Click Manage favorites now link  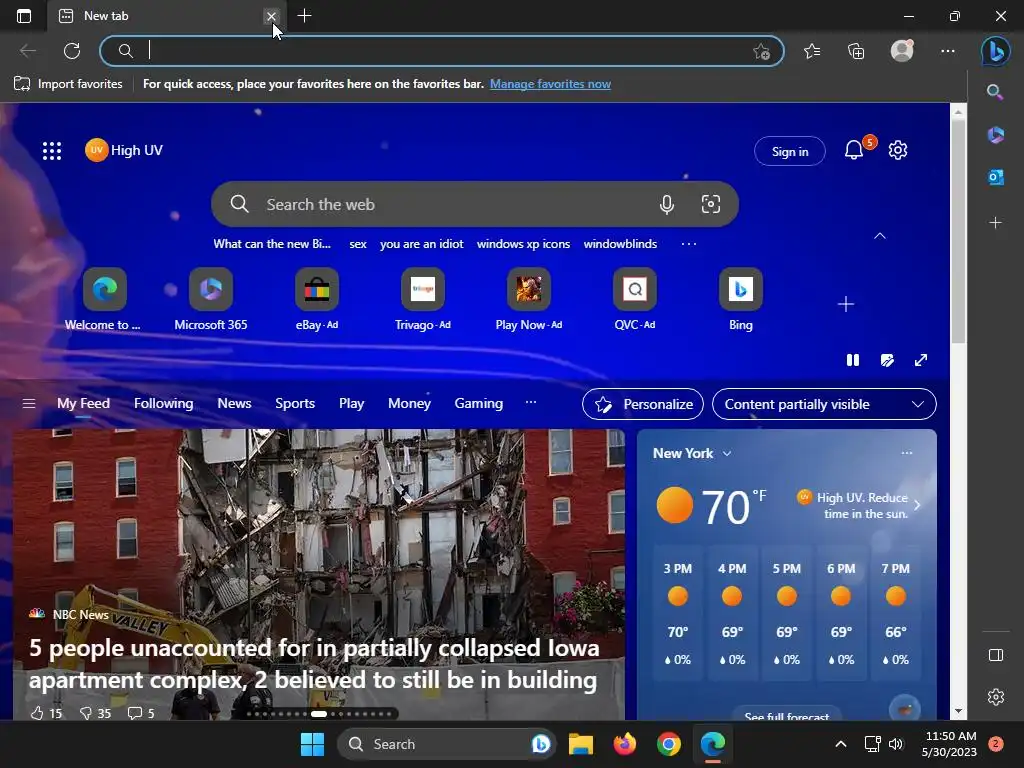[x=550, y=84]
